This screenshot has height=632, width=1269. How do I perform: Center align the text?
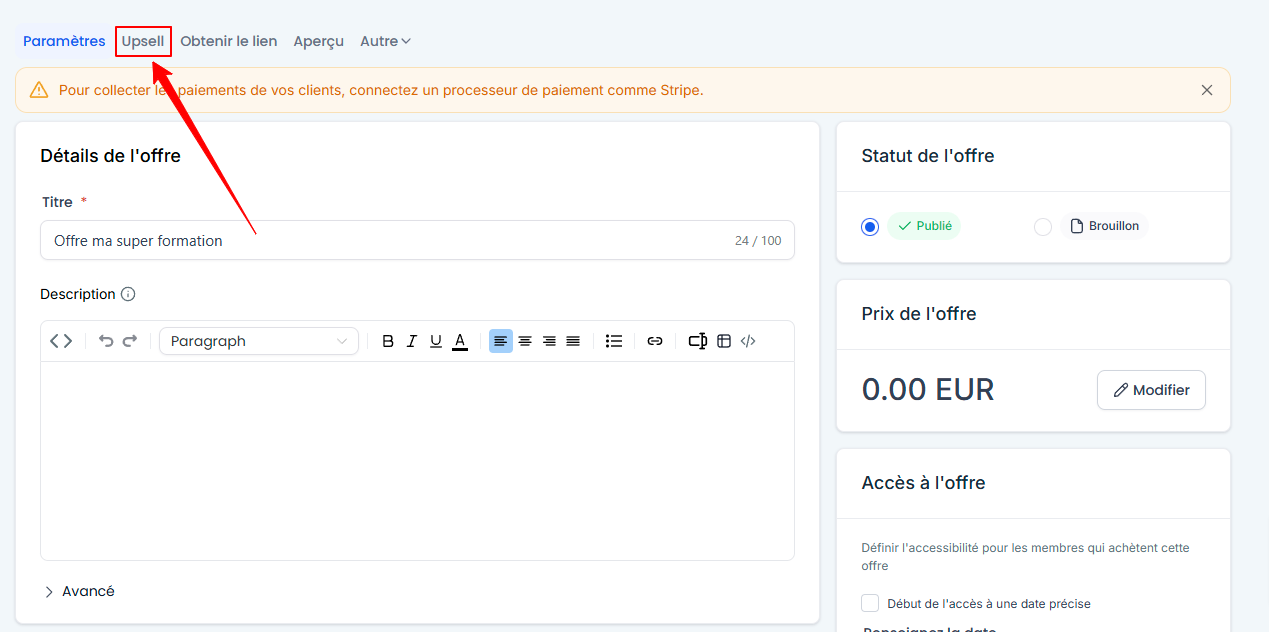point(525,341)
